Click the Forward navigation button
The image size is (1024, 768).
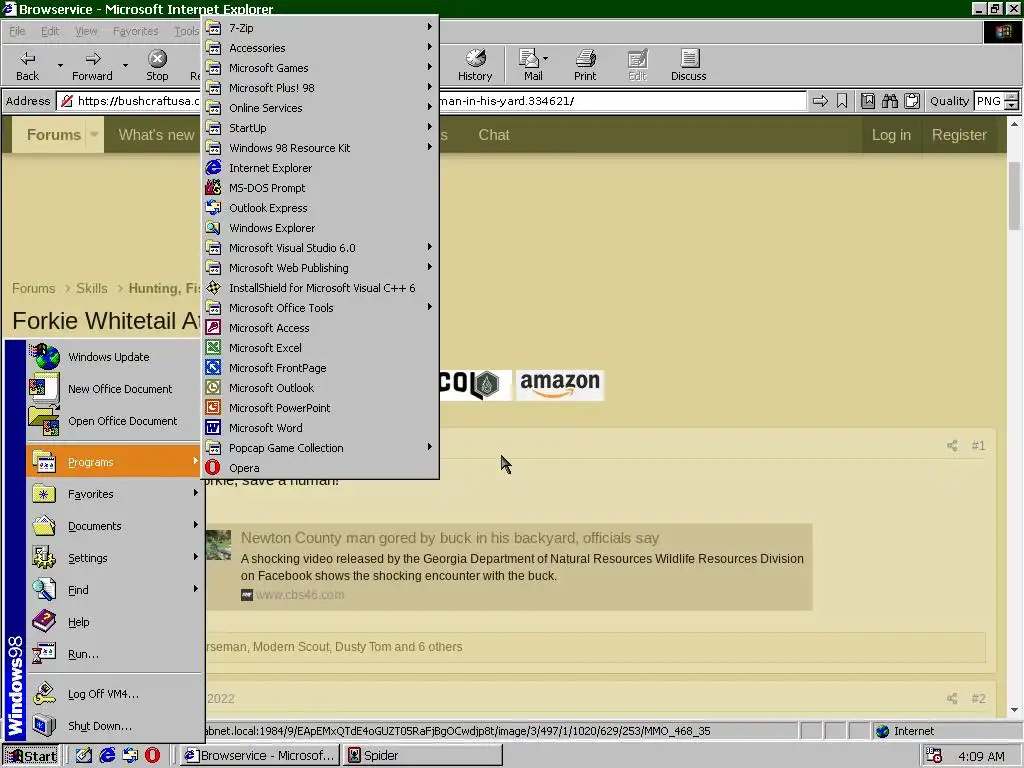click(x=92, y=65)
